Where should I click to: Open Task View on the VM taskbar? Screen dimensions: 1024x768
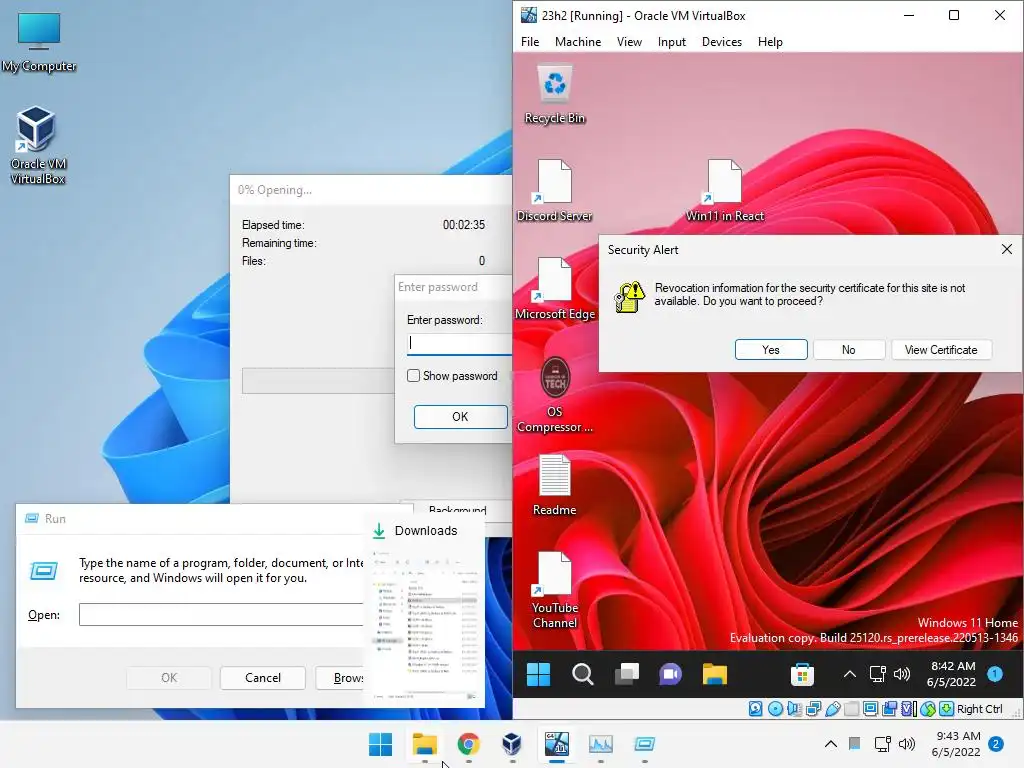627,674
